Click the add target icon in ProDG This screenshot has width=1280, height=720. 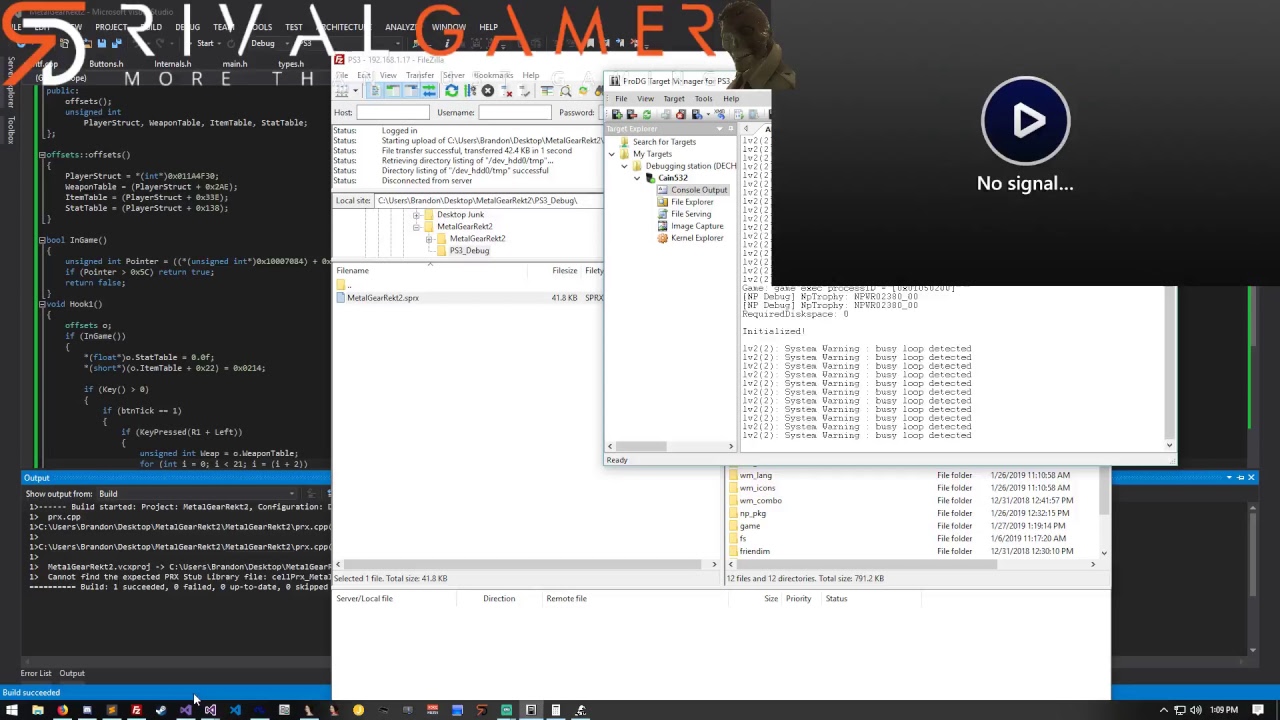[617, 114]
